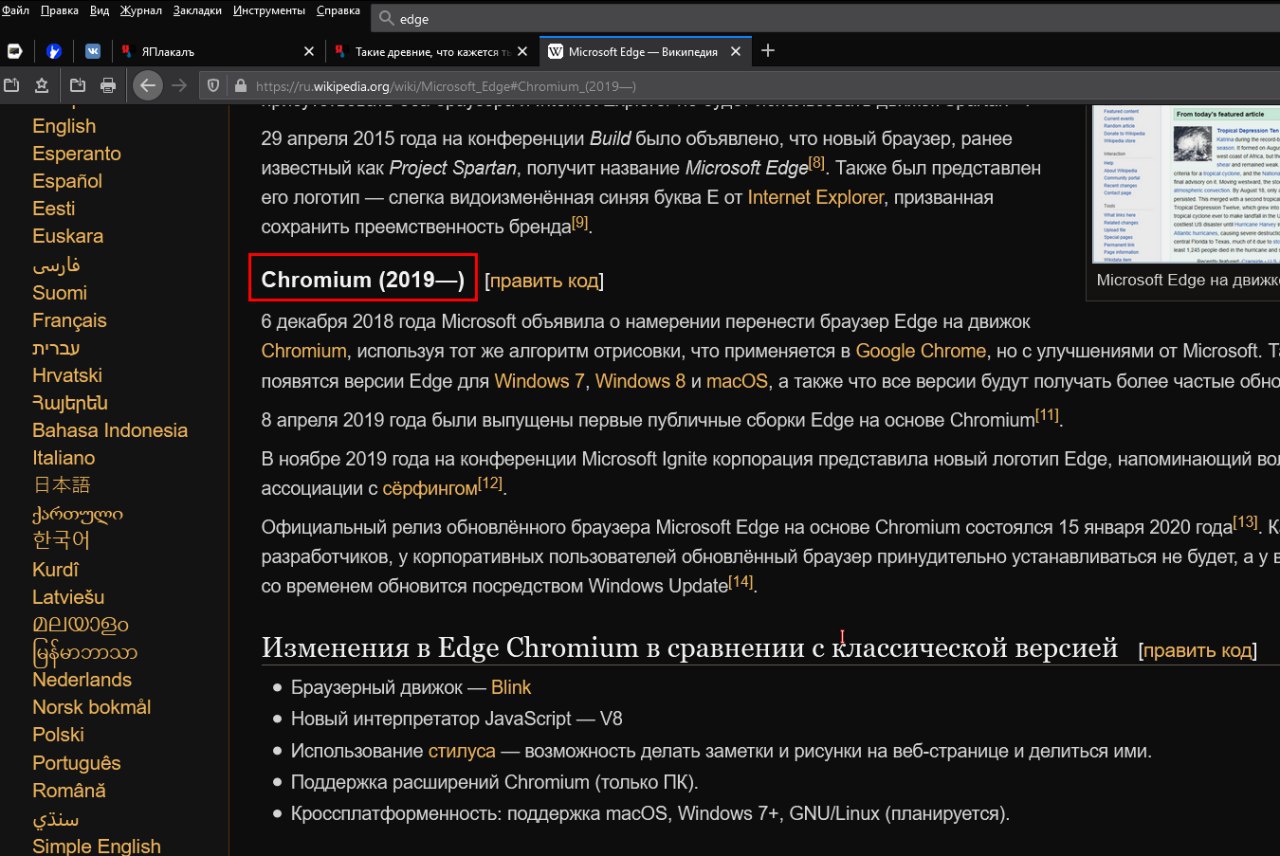Follow the Chromium article link
Screen dimensions: 1280x856
[304, 351]
